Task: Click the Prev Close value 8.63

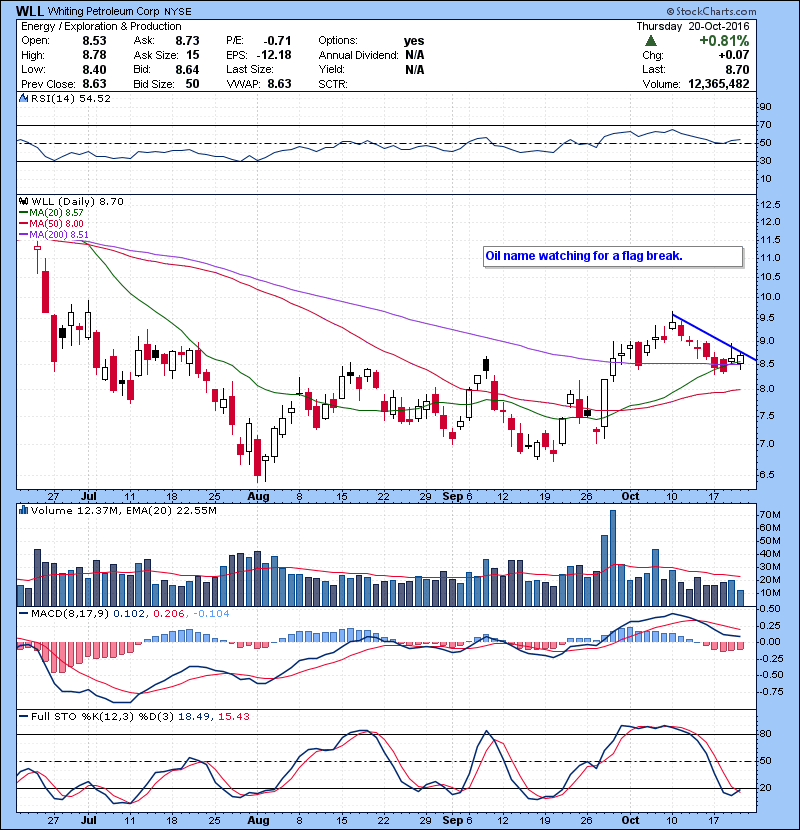Action: (x=94, y=84)
